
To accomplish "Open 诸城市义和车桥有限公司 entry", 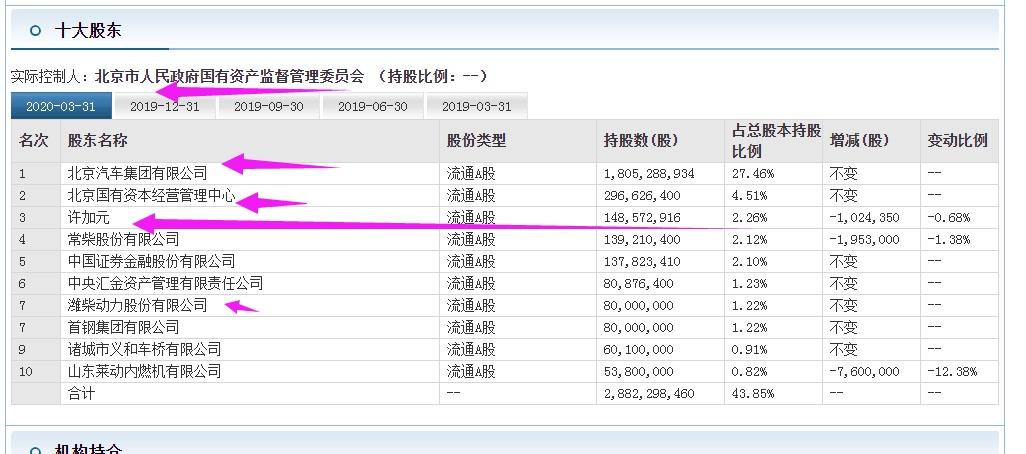I will click(144, 349).
